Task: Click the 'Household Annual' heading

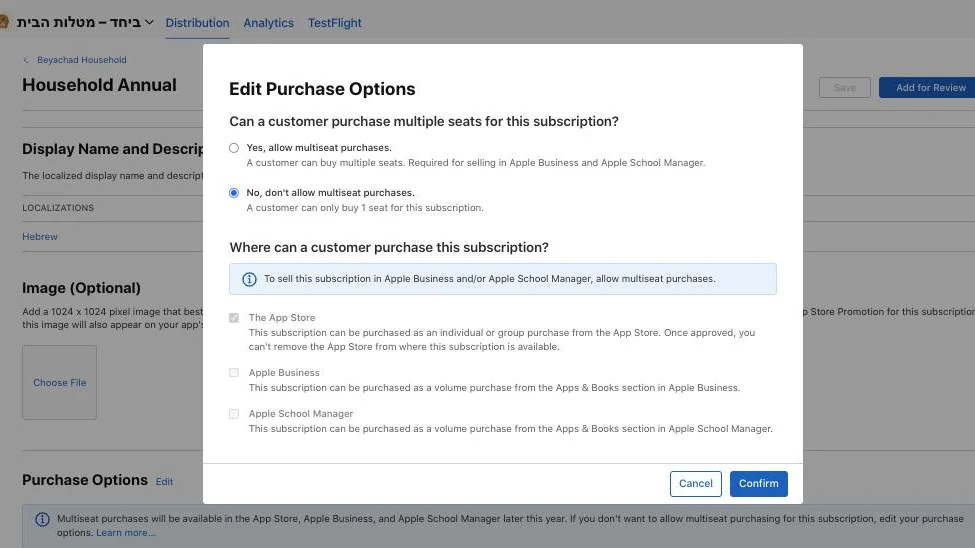Action: point(99,85)
